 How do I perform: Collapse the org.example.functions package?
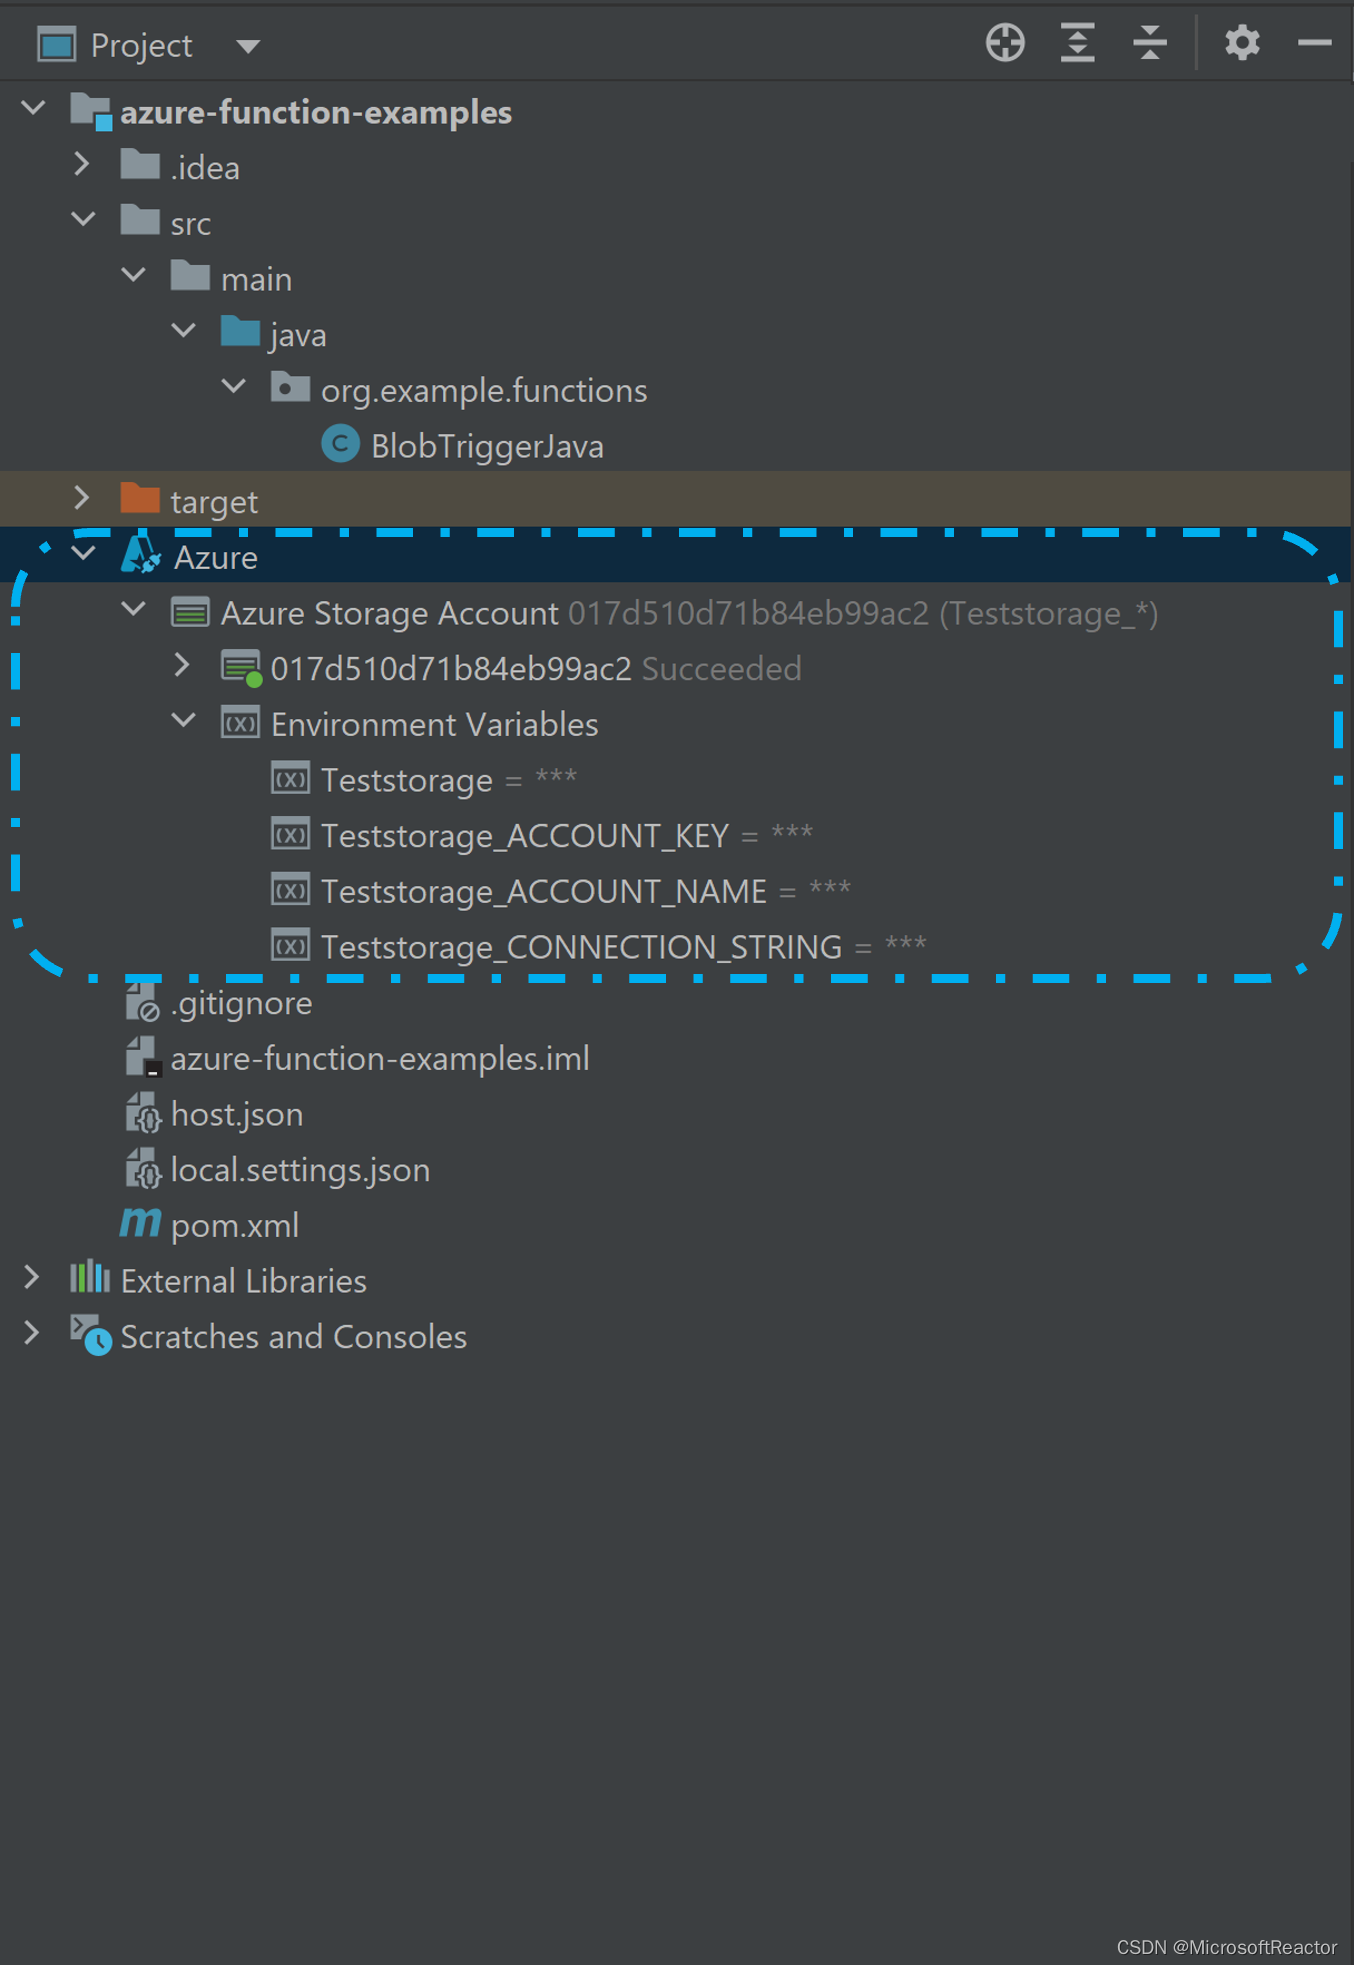(x=234, y=386)
